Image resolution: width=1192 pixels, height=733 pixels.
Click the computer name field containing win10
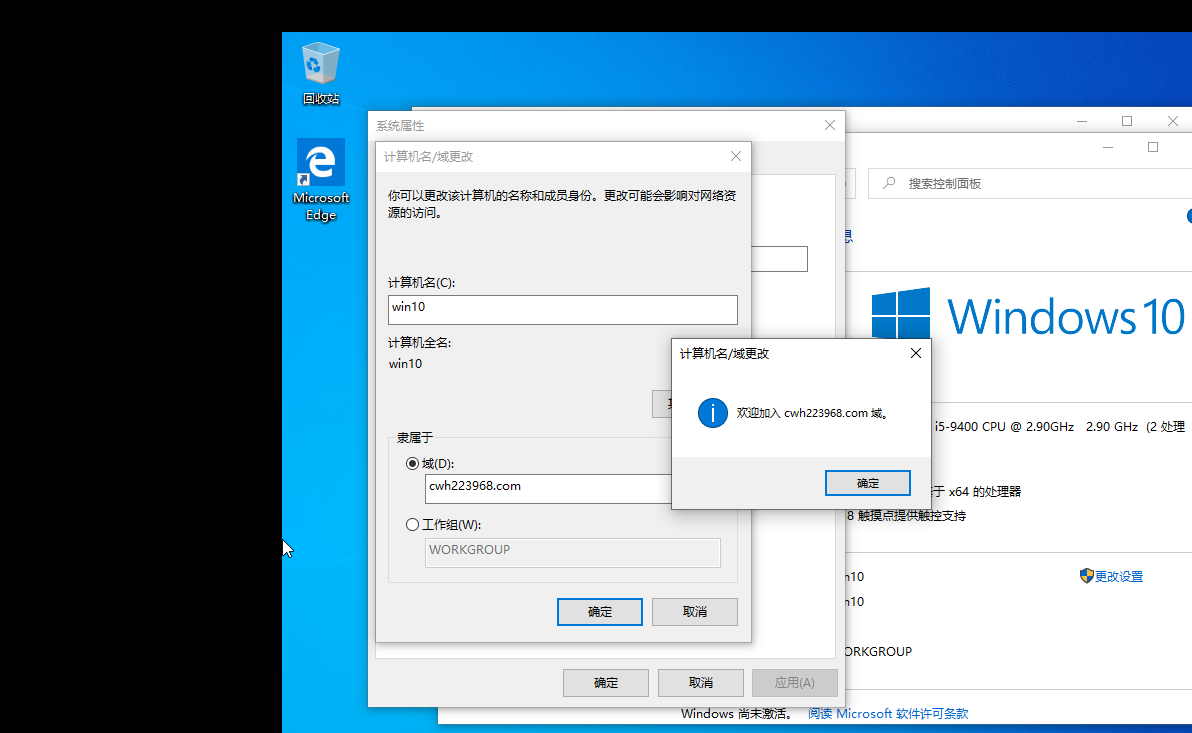[x=563, y=309]
